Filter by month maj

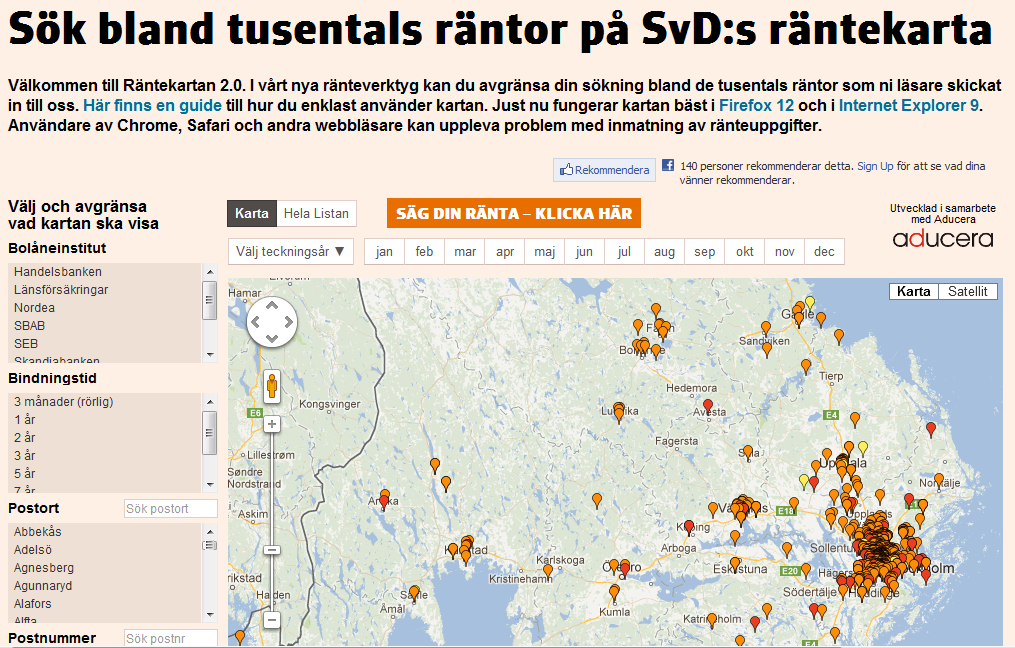(544, 252)
